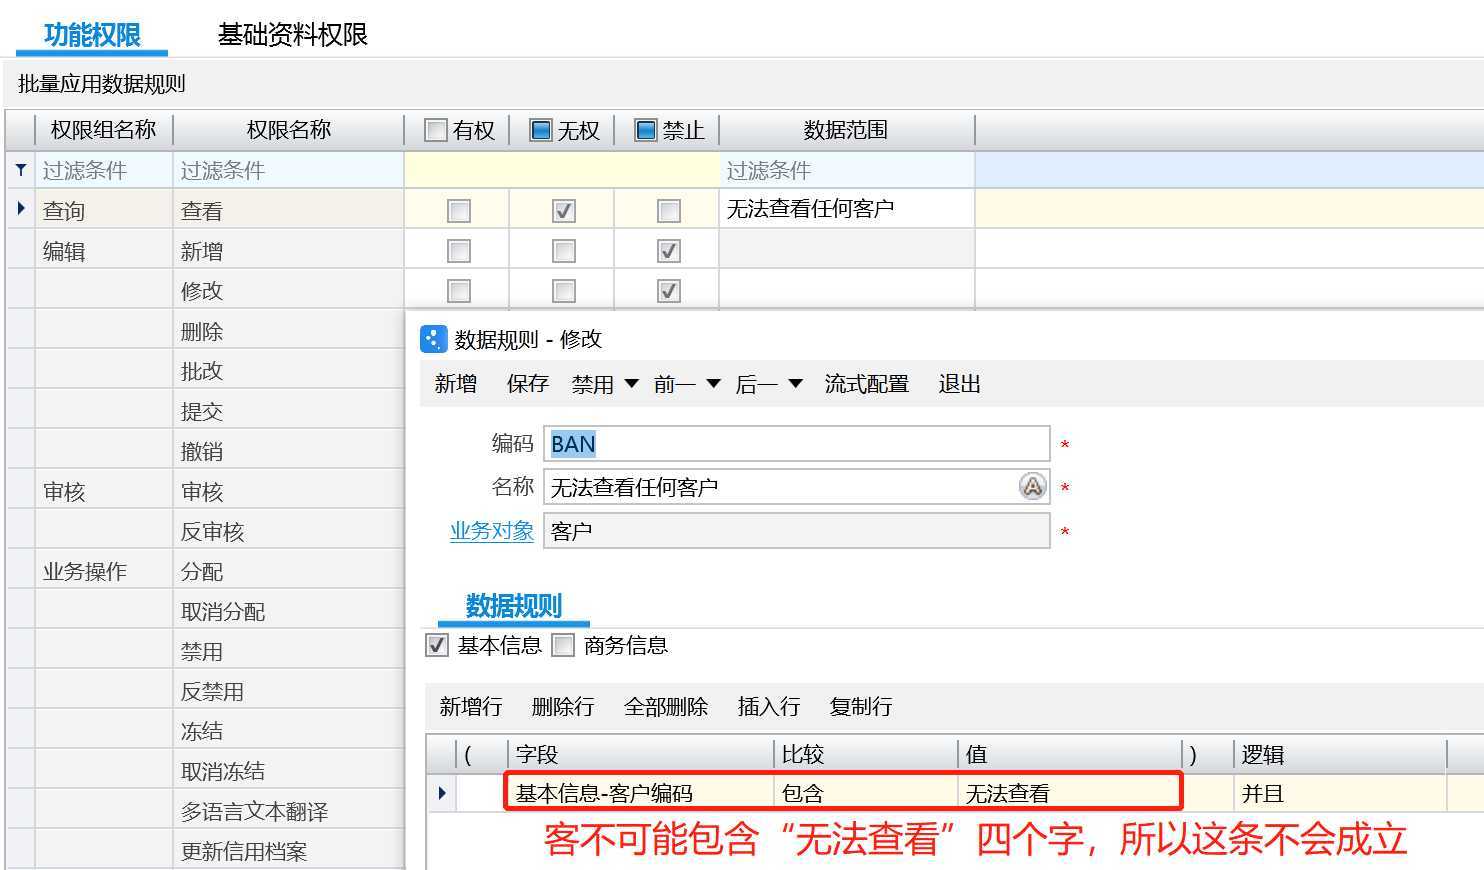Screen dimensions: 1484x870
Task: Click the 比较 cell 包含
Action: pos(866,793)
